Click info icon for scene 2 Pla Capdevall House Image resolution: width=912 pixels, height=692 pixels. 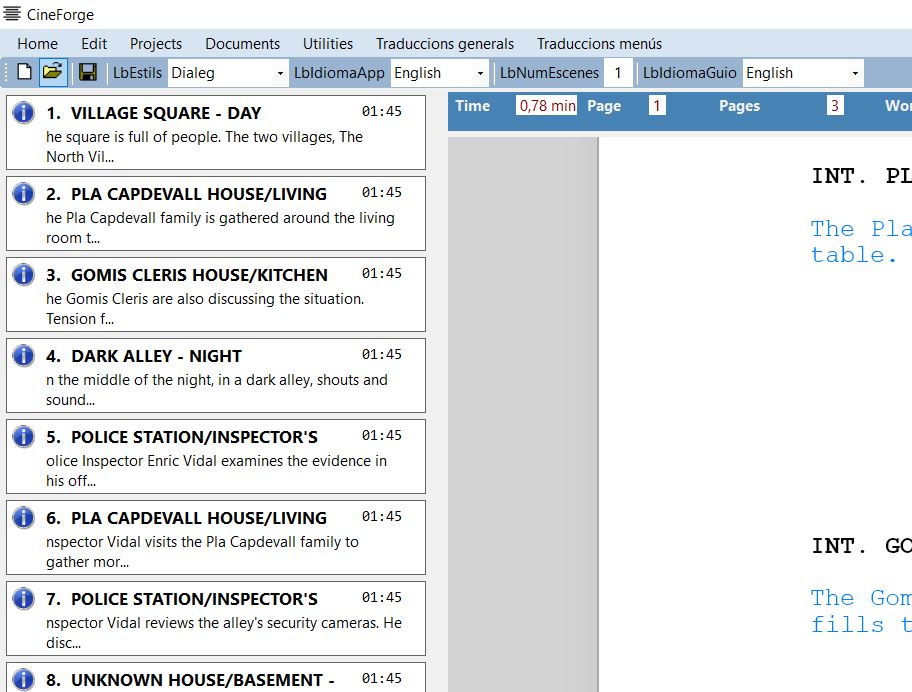pos(23,193)
